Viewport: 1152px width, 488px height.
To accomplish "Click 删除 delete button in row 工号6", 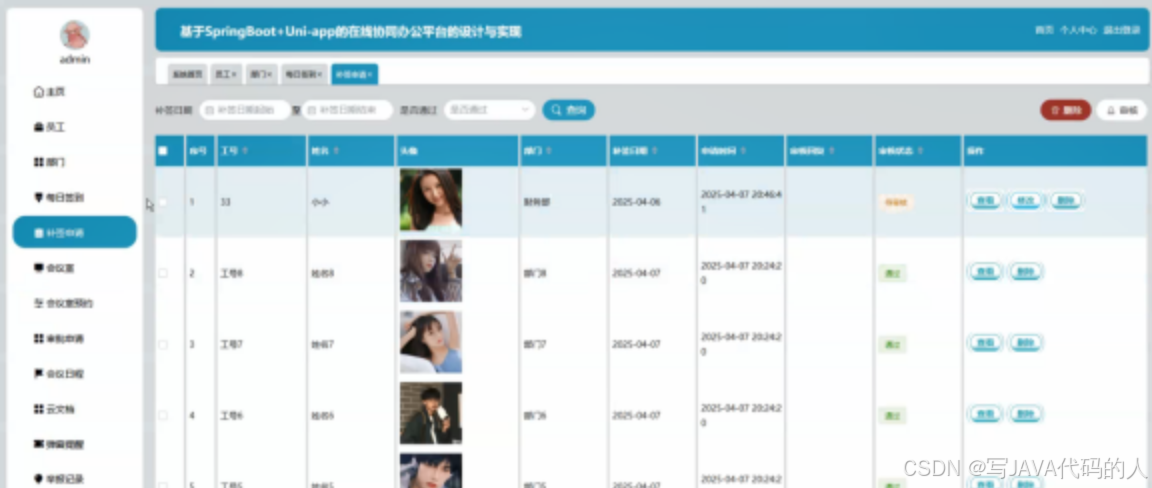I will pos(1026,415).
